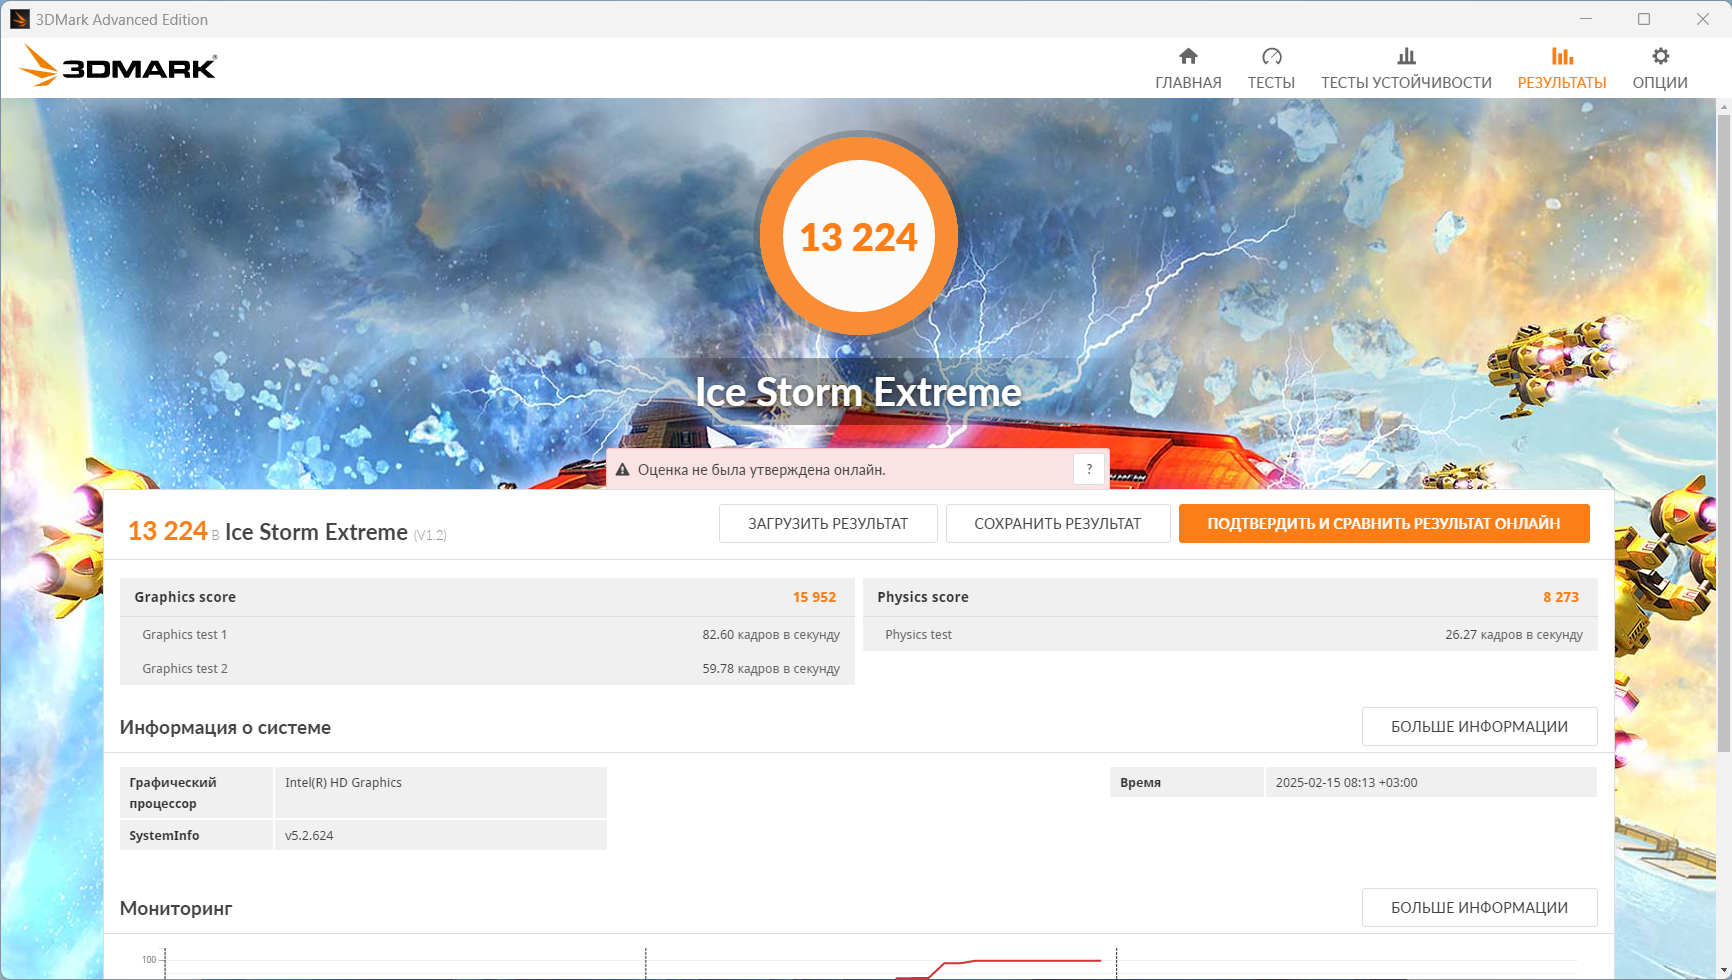Minimize the 3DMark window
The width and height of the screenshot is (1732, 980).
click(x=1586, y=19)
